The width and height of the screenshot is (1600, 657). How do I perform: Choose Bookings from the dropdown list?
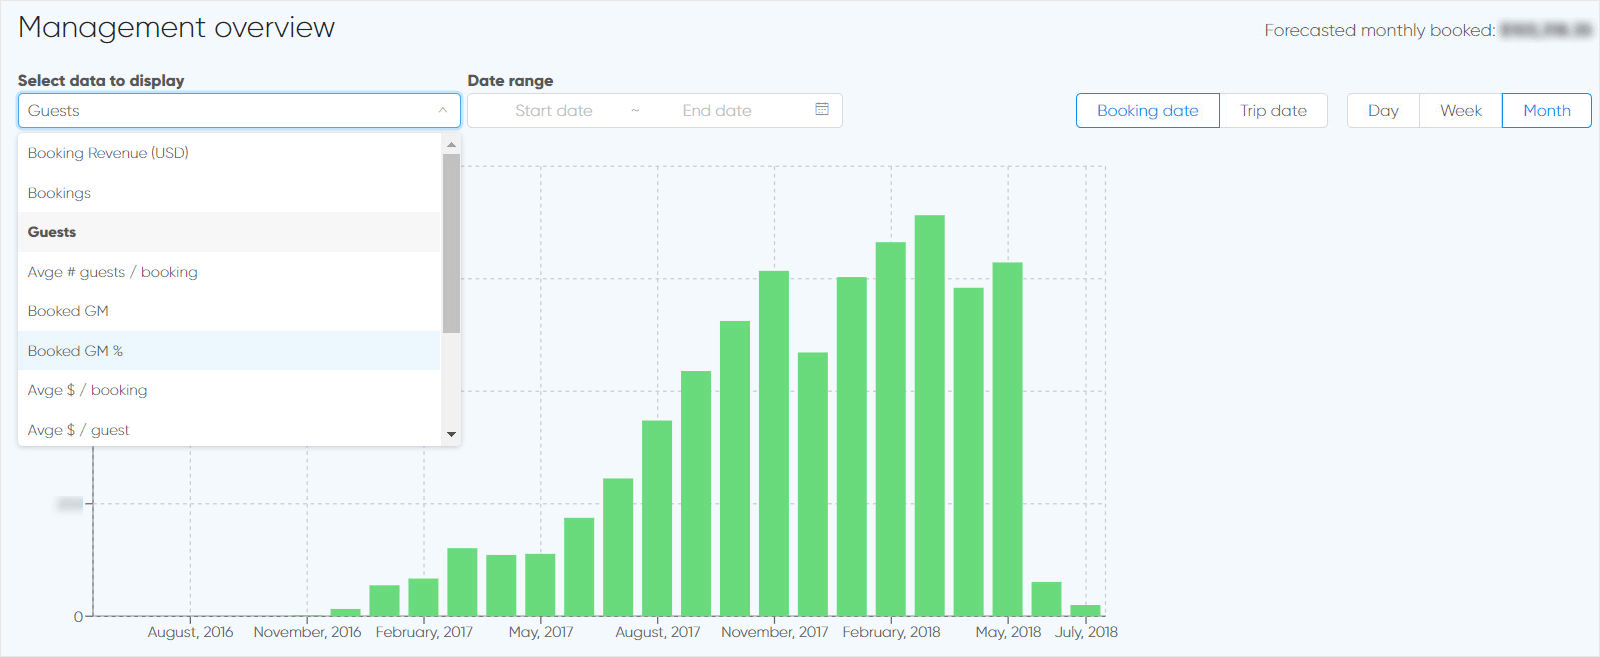229,193
